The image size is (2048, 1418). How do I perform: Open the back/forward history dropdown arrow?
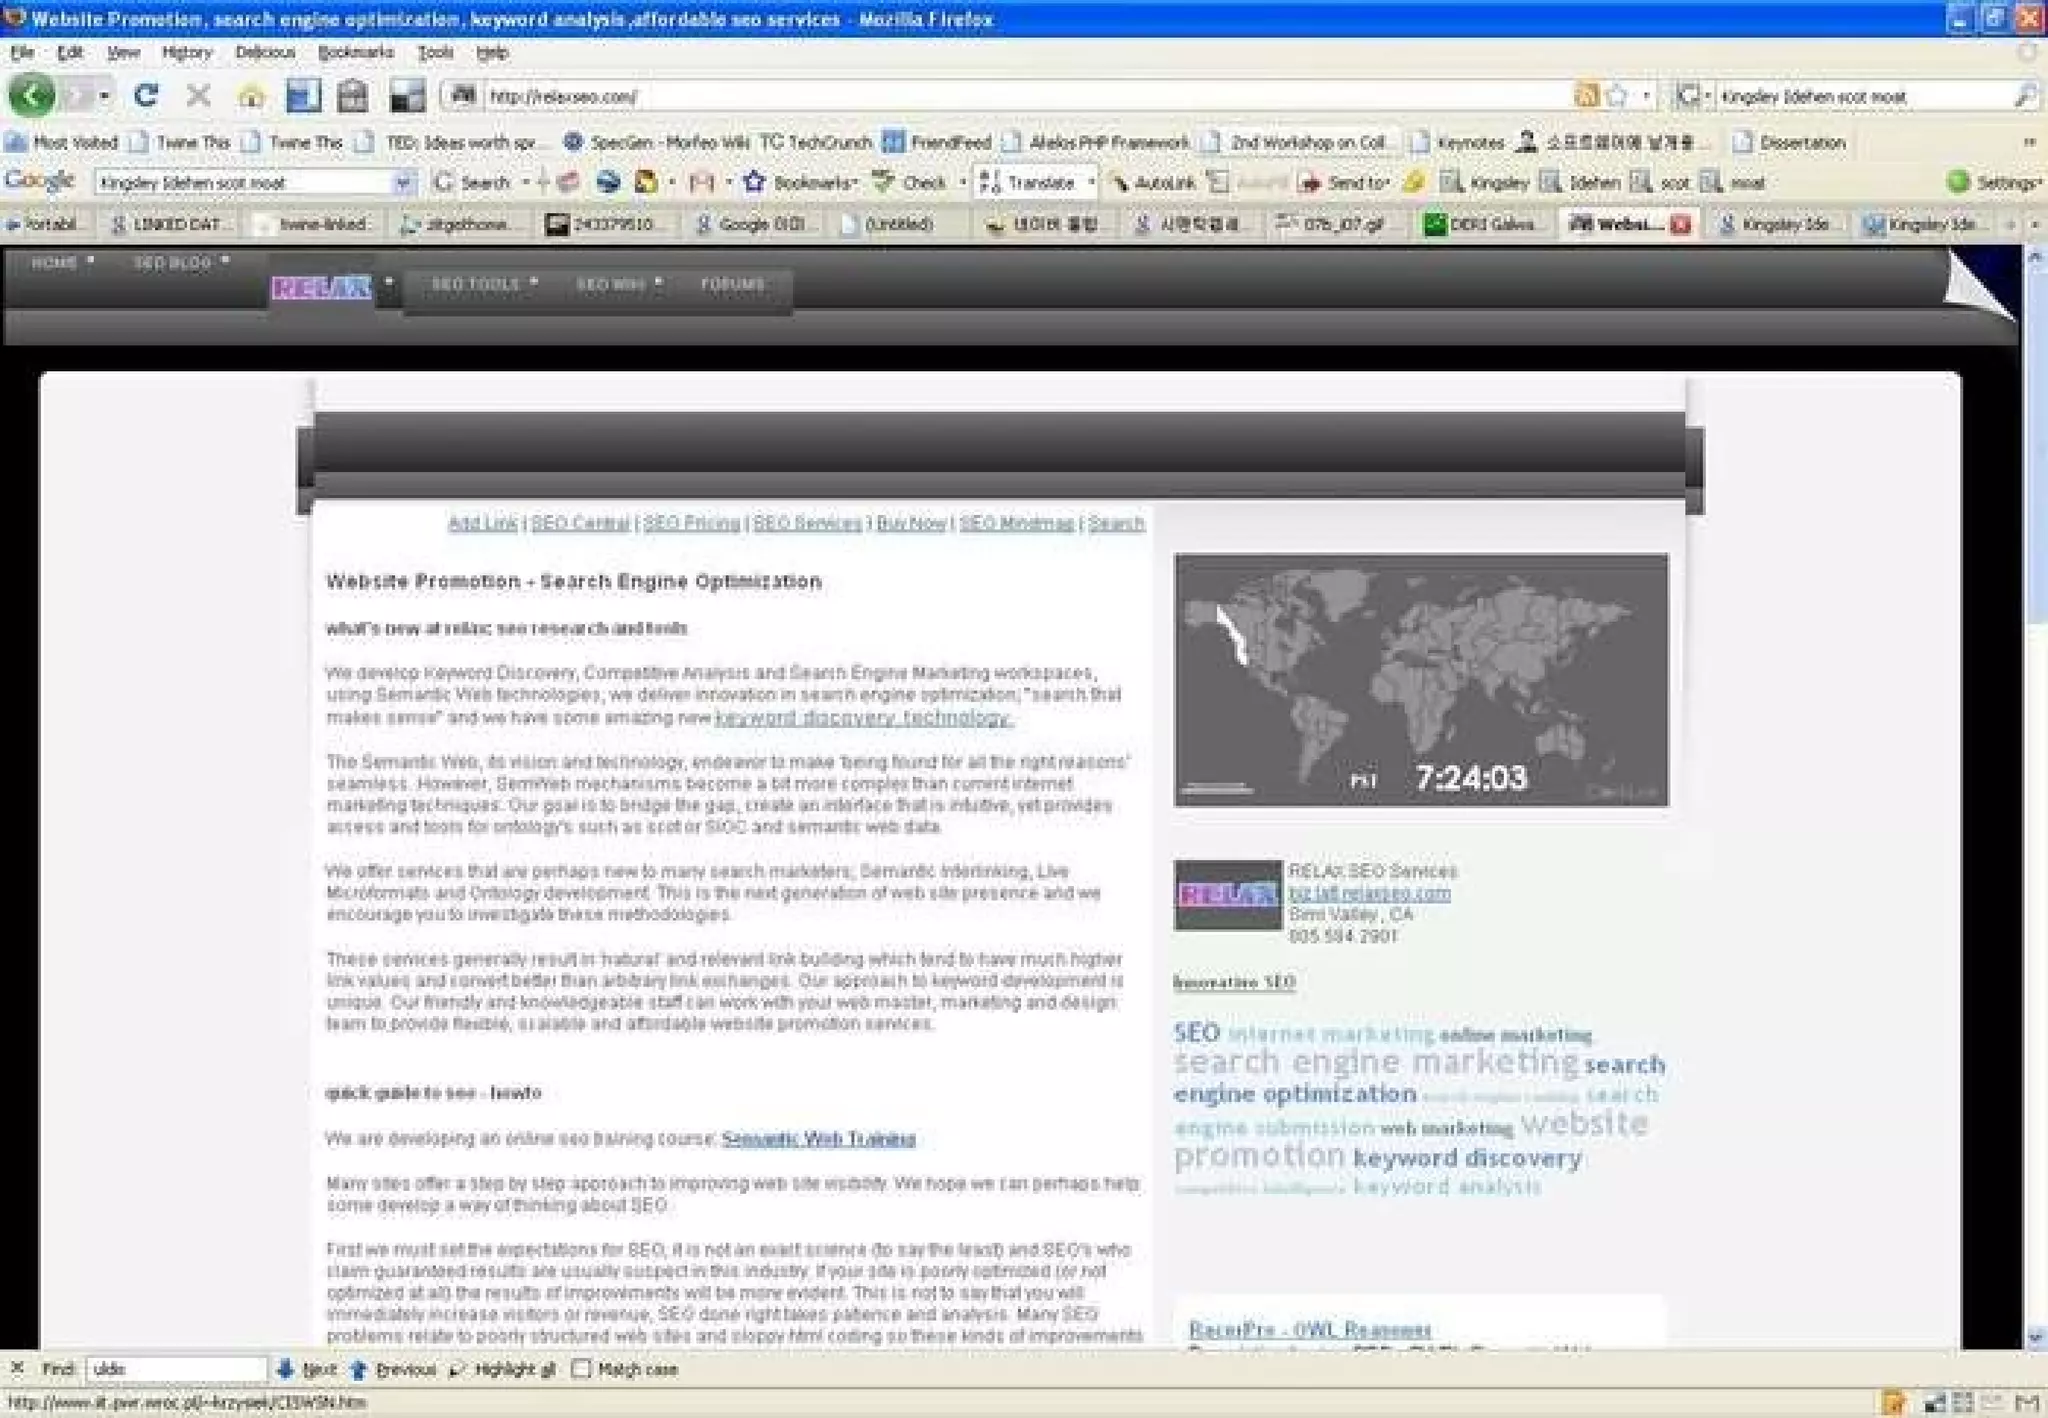coord(104,96)
